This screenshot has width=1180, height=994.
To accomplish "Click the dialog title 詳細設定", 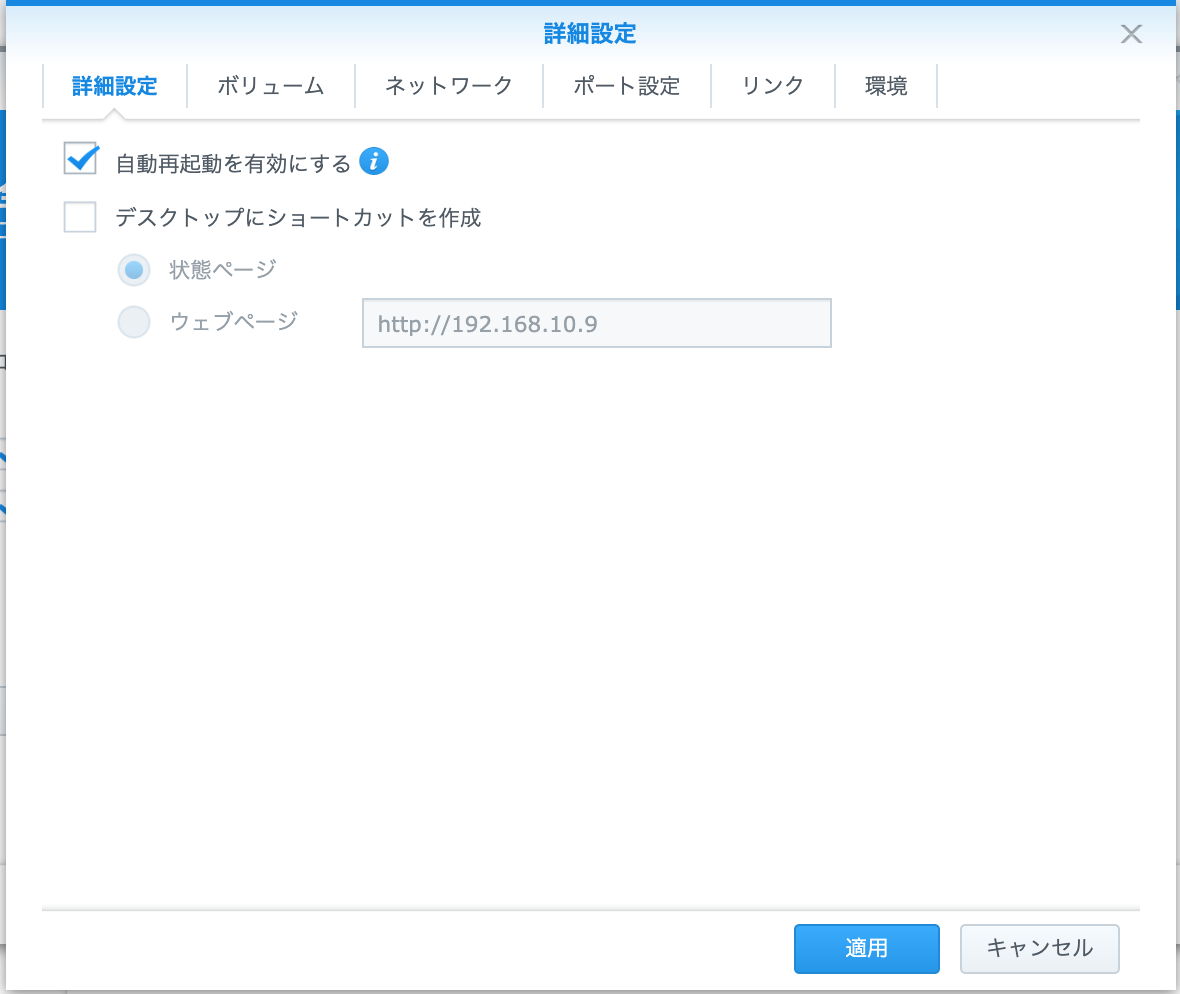I will tap(590, 33).
